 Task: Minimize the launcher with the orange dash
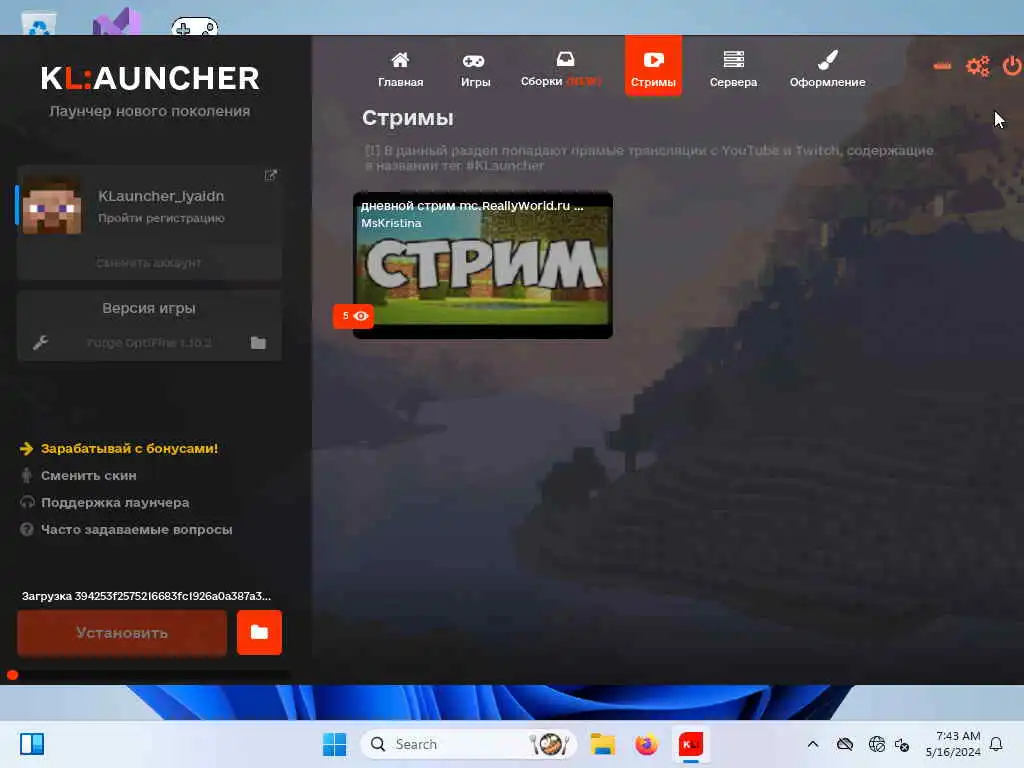pos(942,65)
